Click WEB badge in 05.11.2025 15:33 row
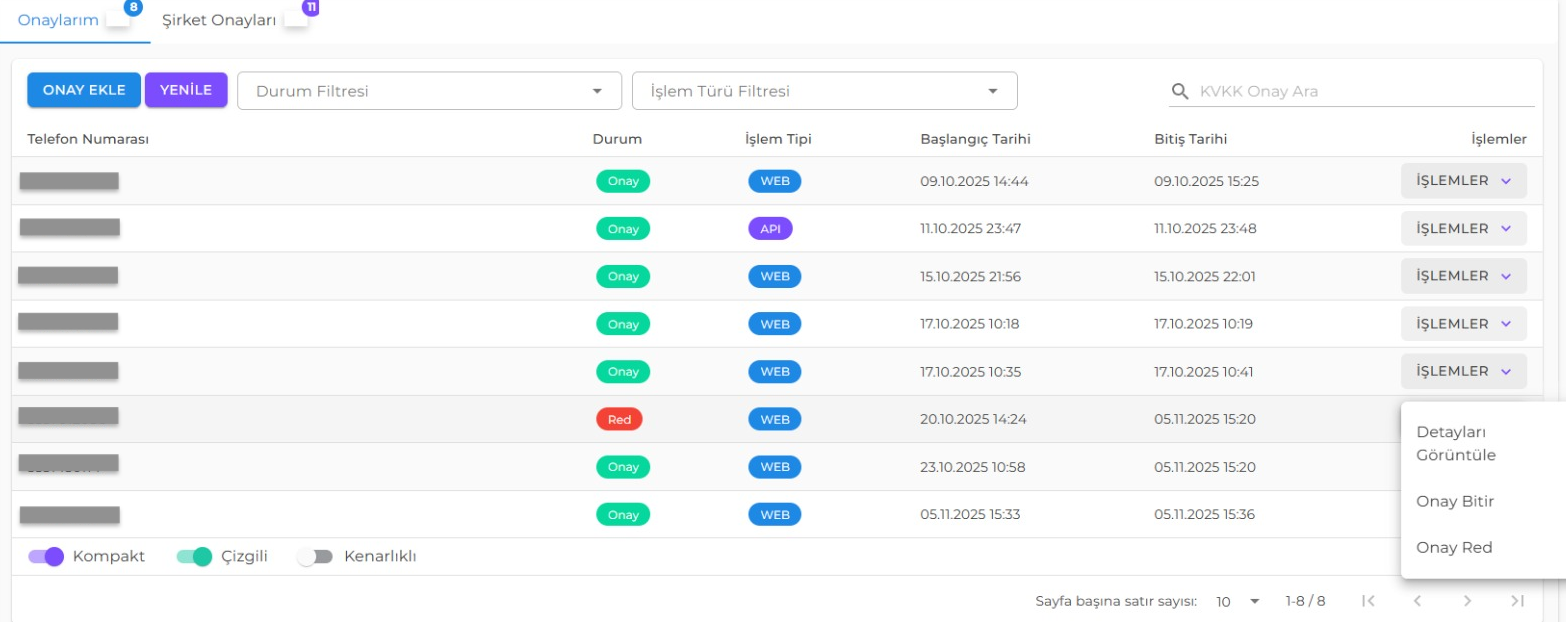 [x=775, y=515]
